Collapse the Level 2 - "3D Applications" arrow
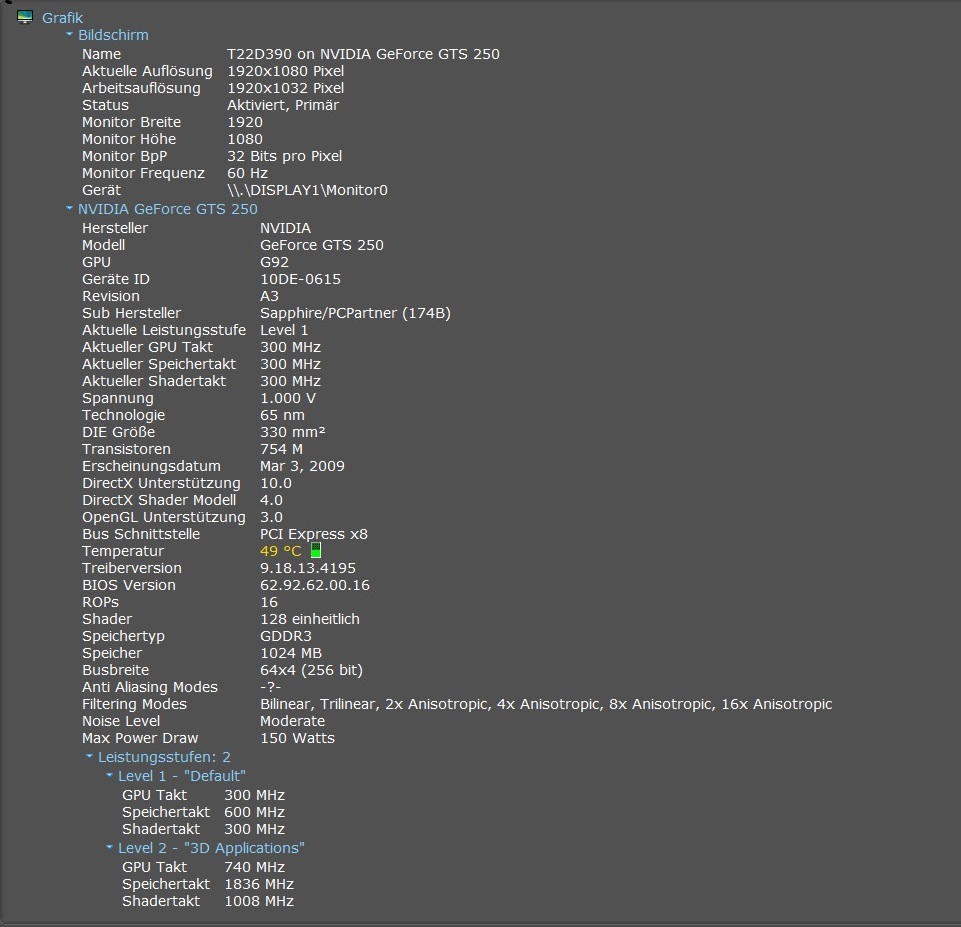Screen dimensions: 961x927 pos(110,848)
